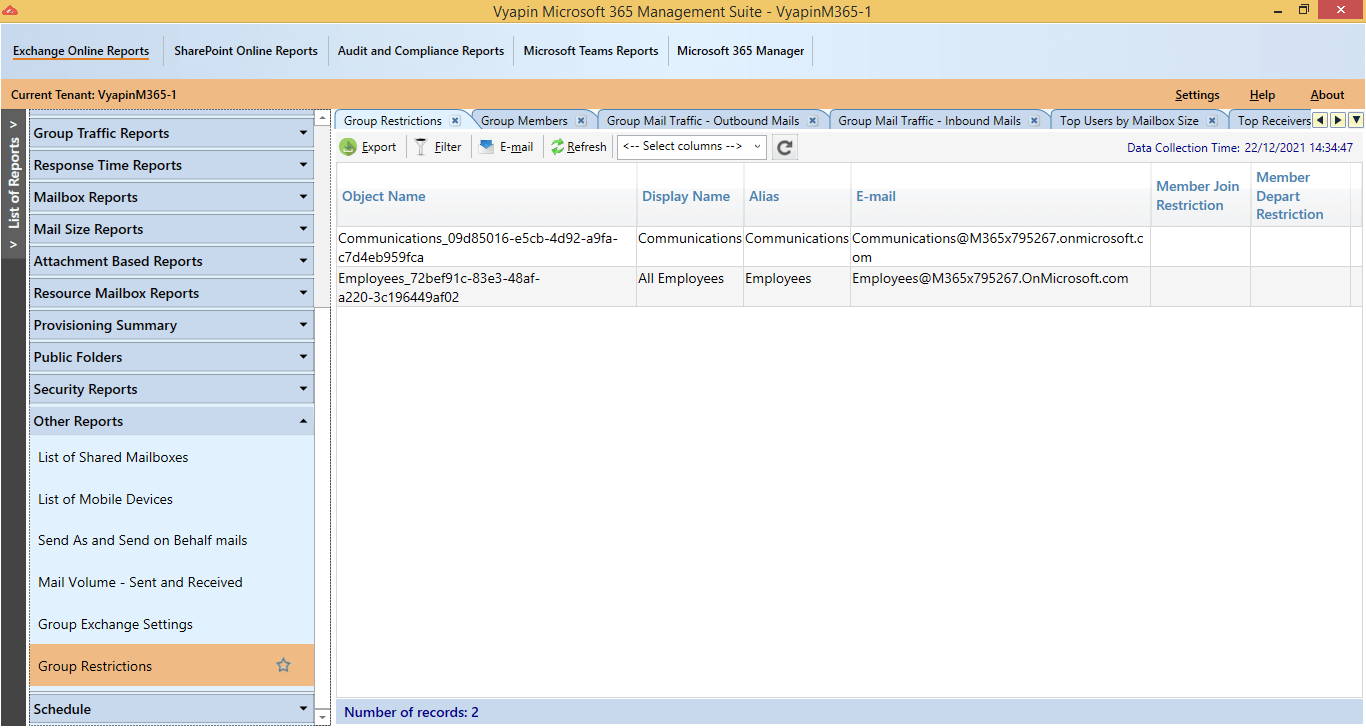
Task: Click the Number of records status text
Action: [411, 712]
